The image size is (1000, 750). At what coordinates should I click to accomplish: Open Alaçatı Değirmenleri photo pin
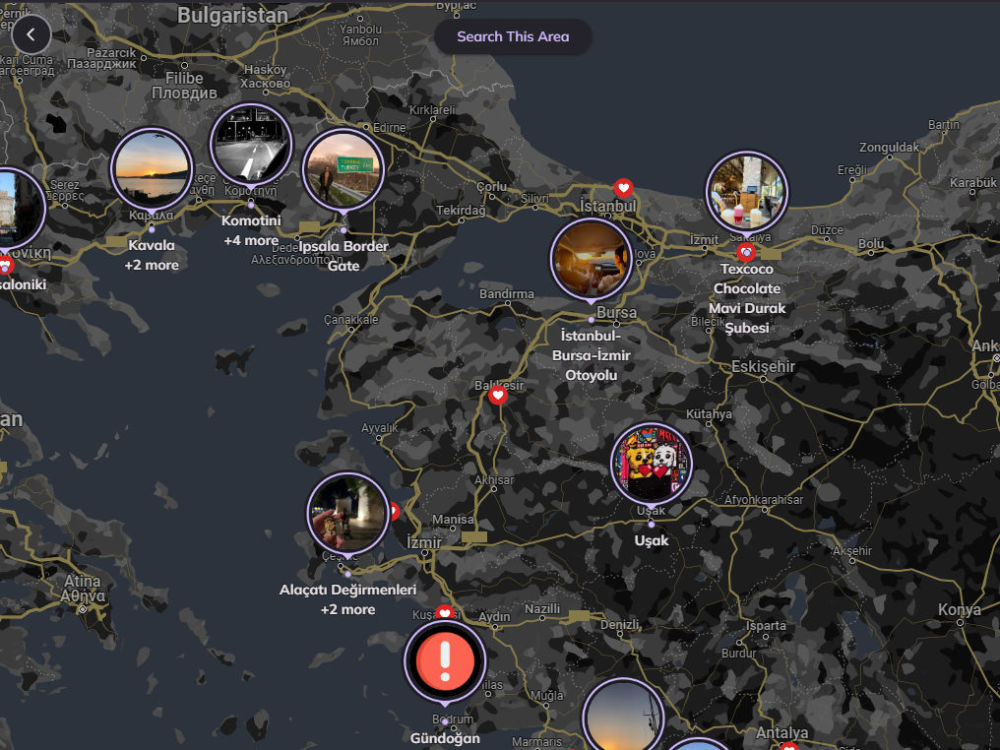tap(348, 513)
